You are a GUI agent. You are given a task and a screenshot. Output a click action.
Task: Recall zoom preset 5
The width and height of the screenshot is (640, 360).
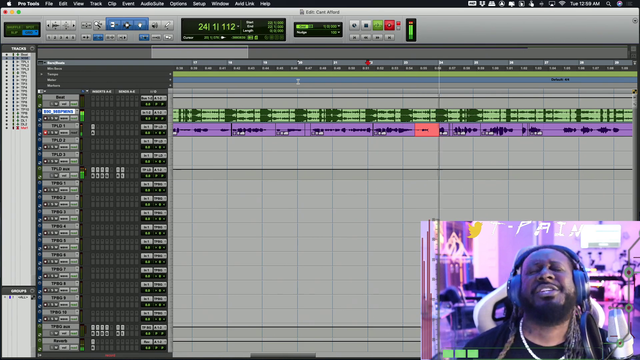73,37
